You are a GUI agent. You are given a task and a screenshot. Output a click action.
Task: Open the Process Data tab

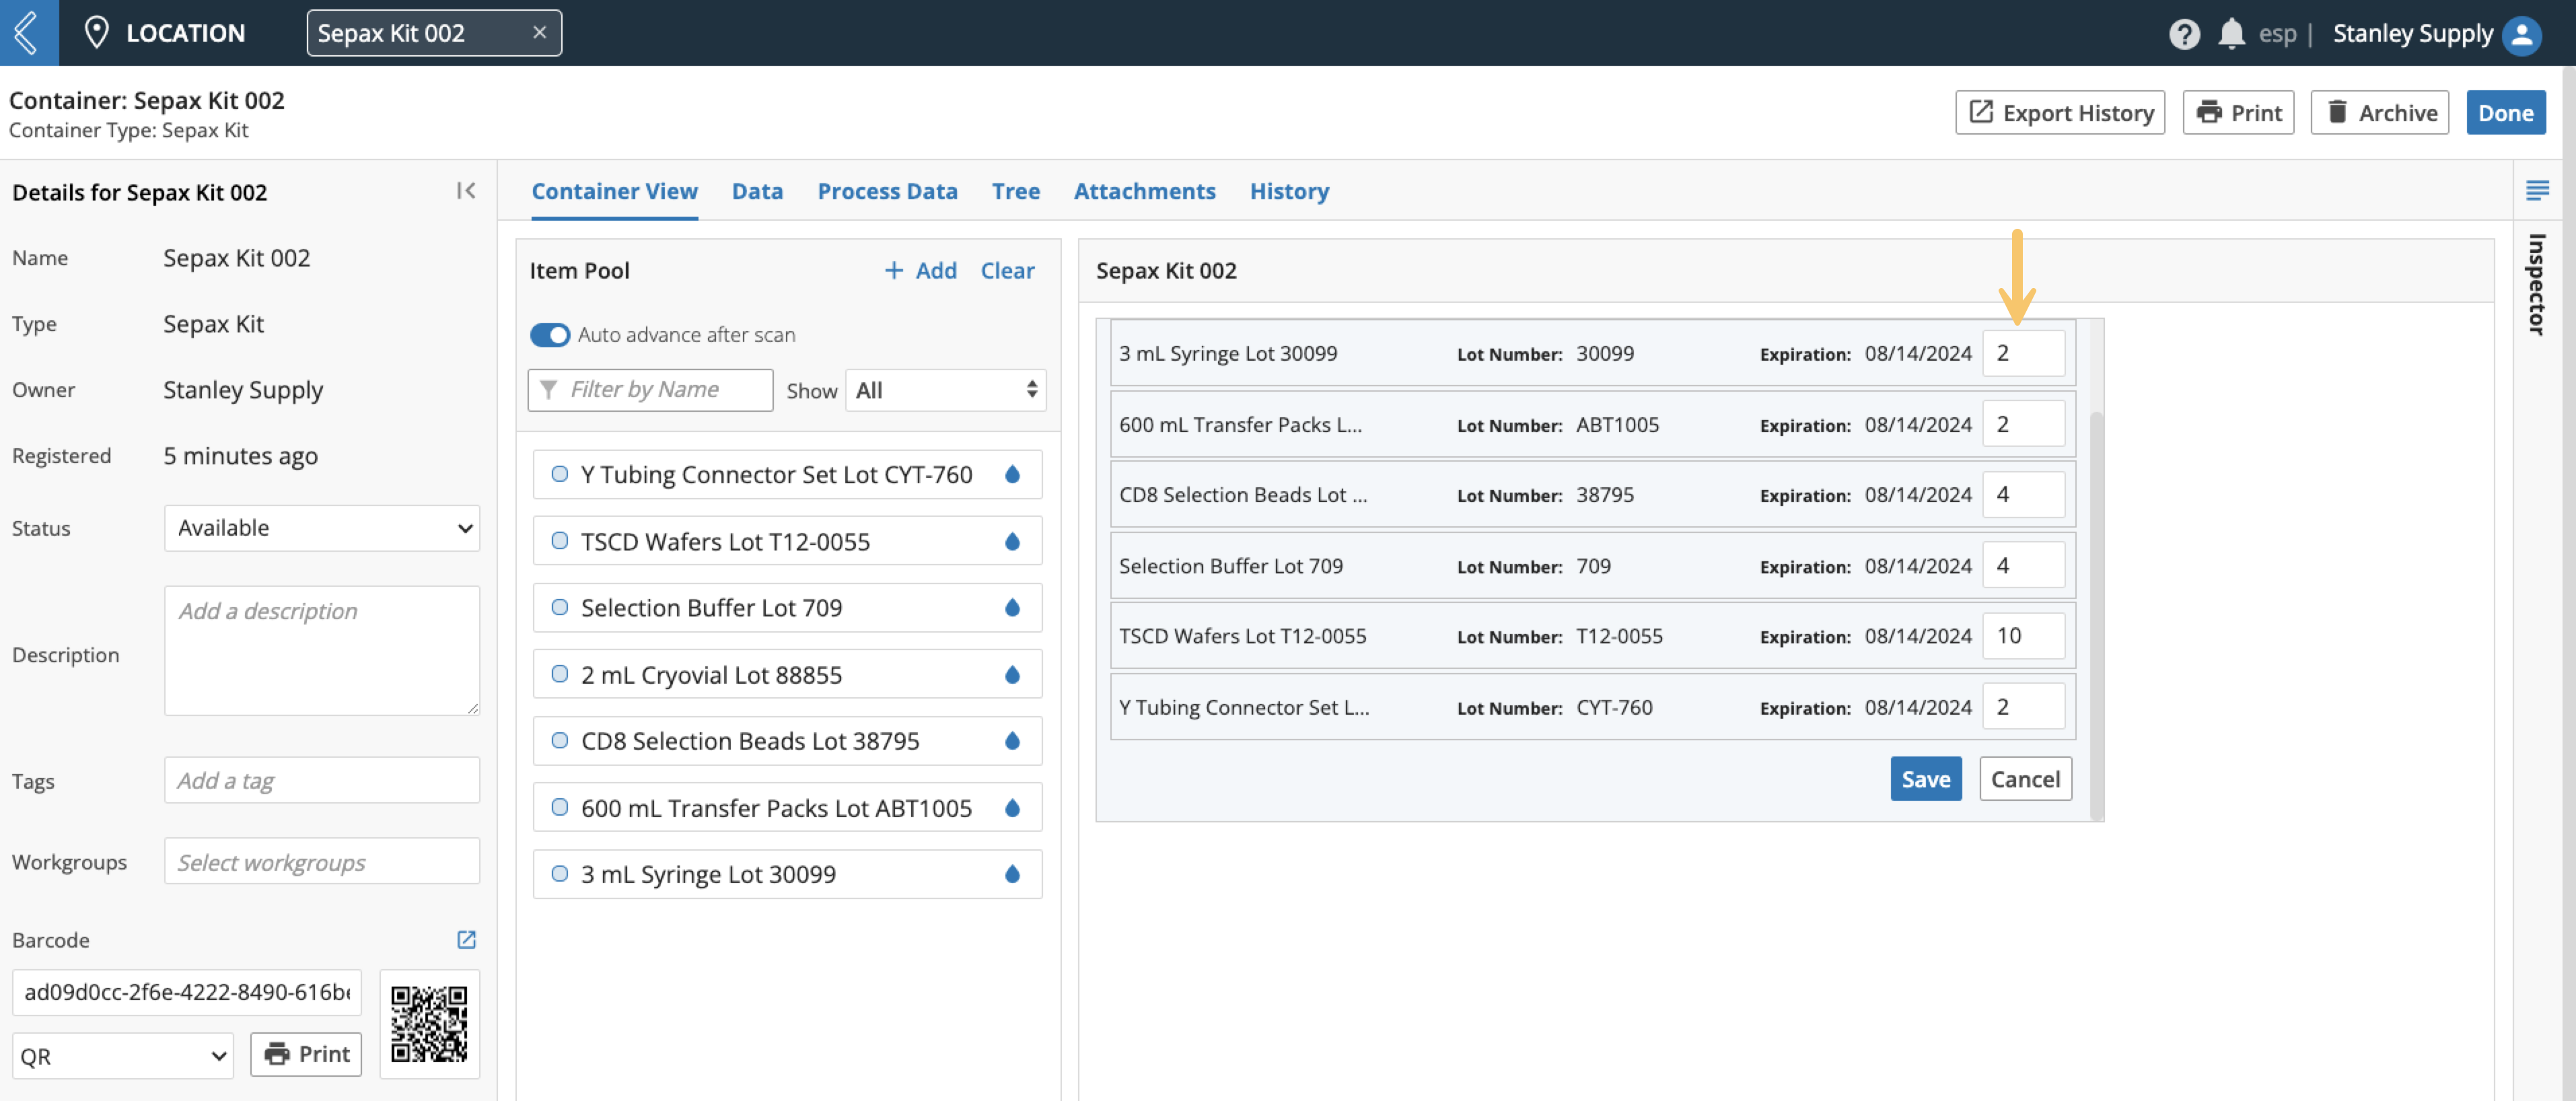click(x=887, y=191)
